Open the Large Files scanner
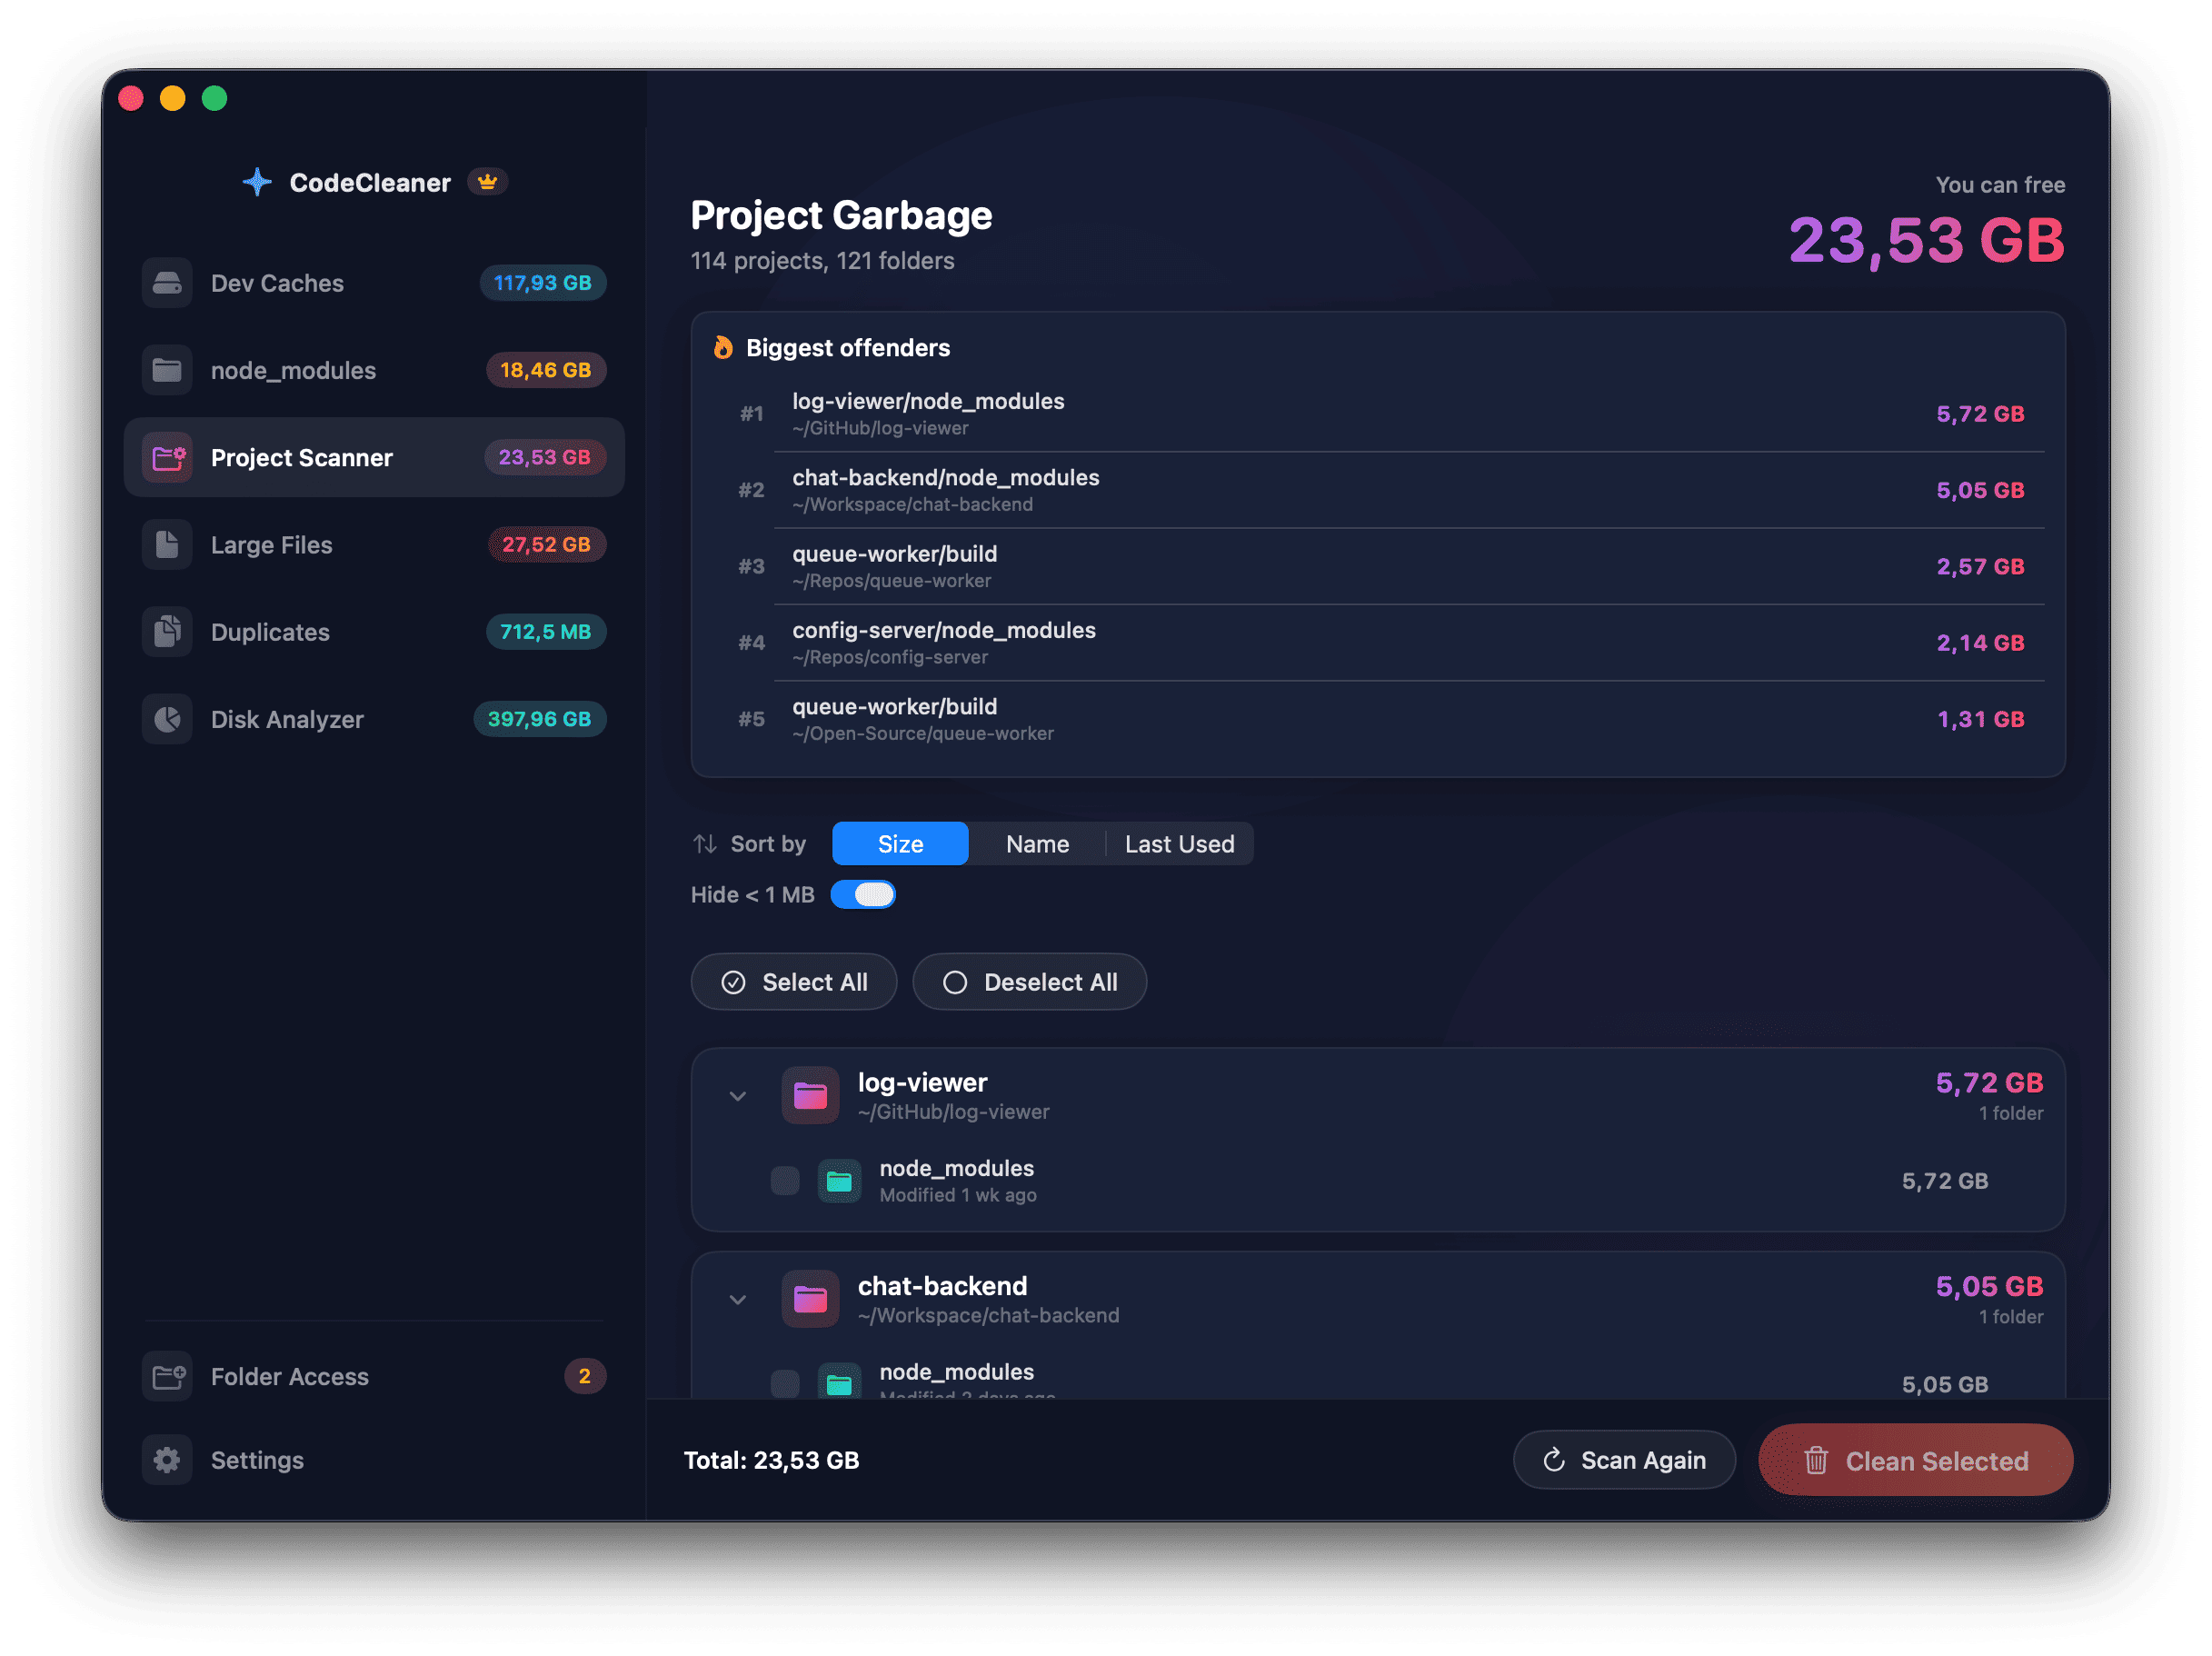This screenshot has width=2212, height=1656. (271, 545)
